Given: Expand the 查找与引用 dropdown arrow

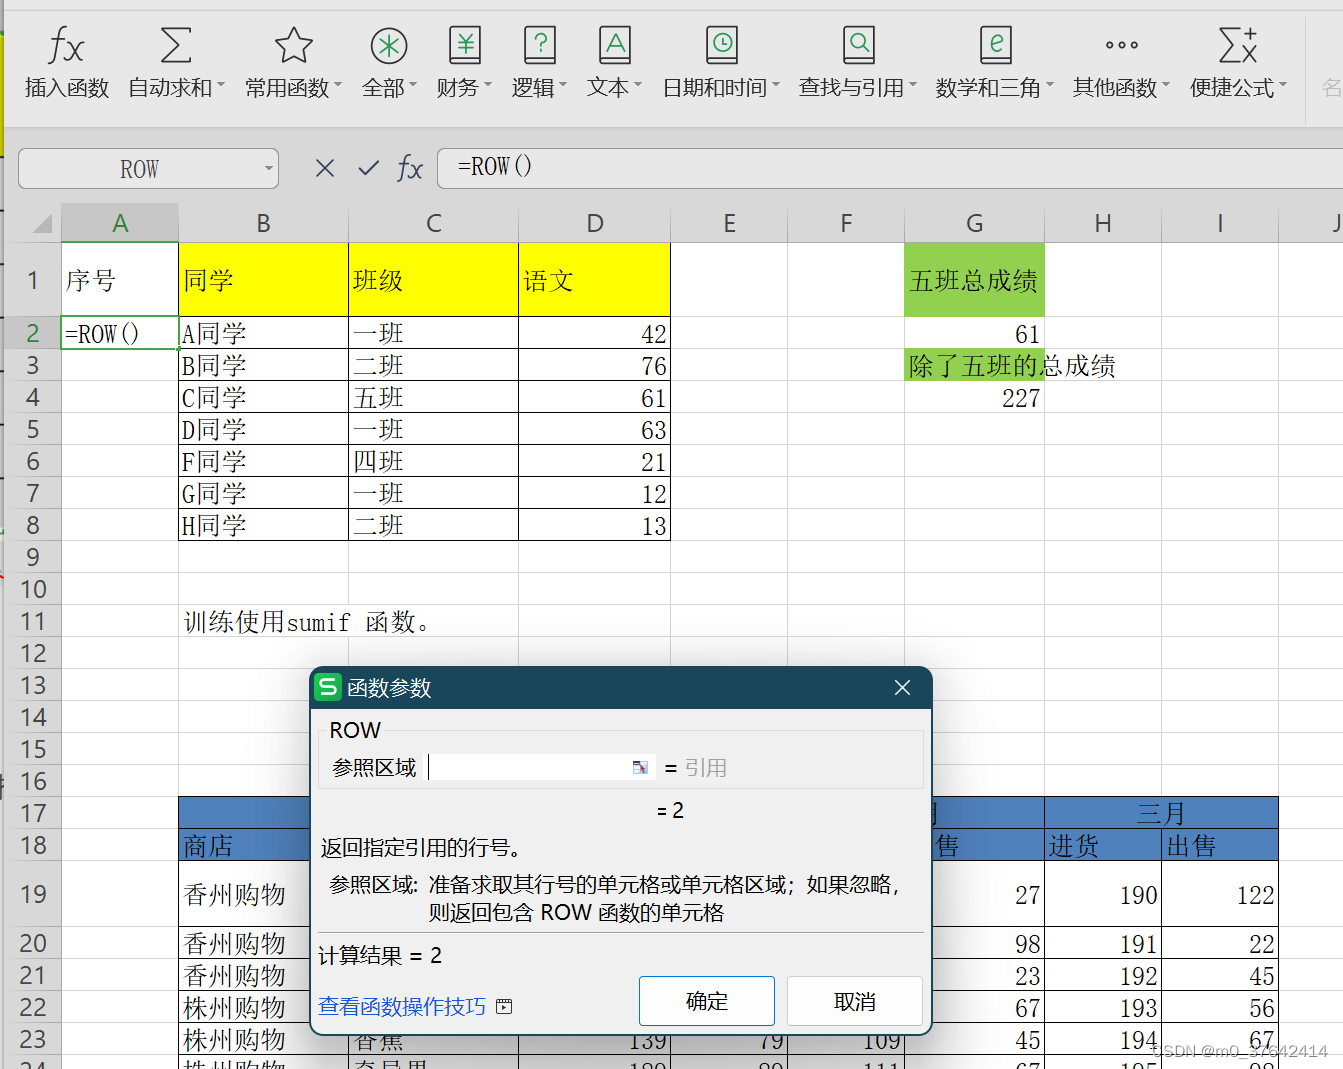Looking at the screenshot, I should point(913,86).
